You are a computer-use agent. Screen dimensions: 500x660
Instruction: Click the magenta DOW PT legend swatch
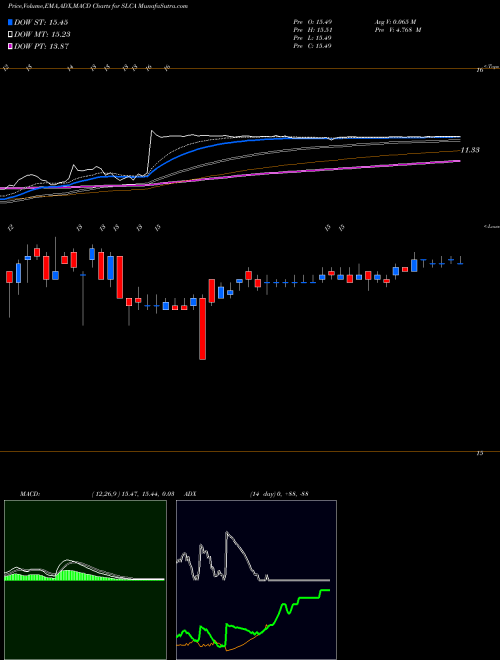pos(11,46)
